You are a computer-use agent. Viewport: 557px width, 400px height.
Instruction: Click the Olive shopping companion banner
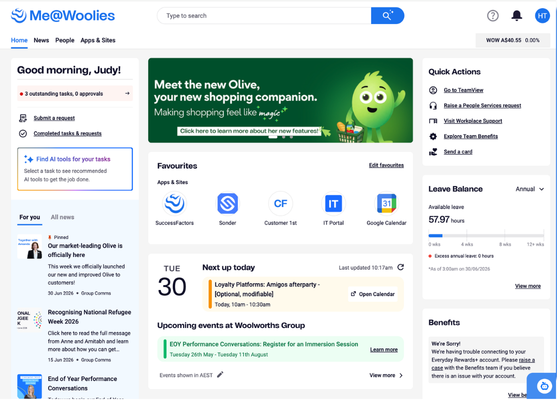[x=280, y=101]
